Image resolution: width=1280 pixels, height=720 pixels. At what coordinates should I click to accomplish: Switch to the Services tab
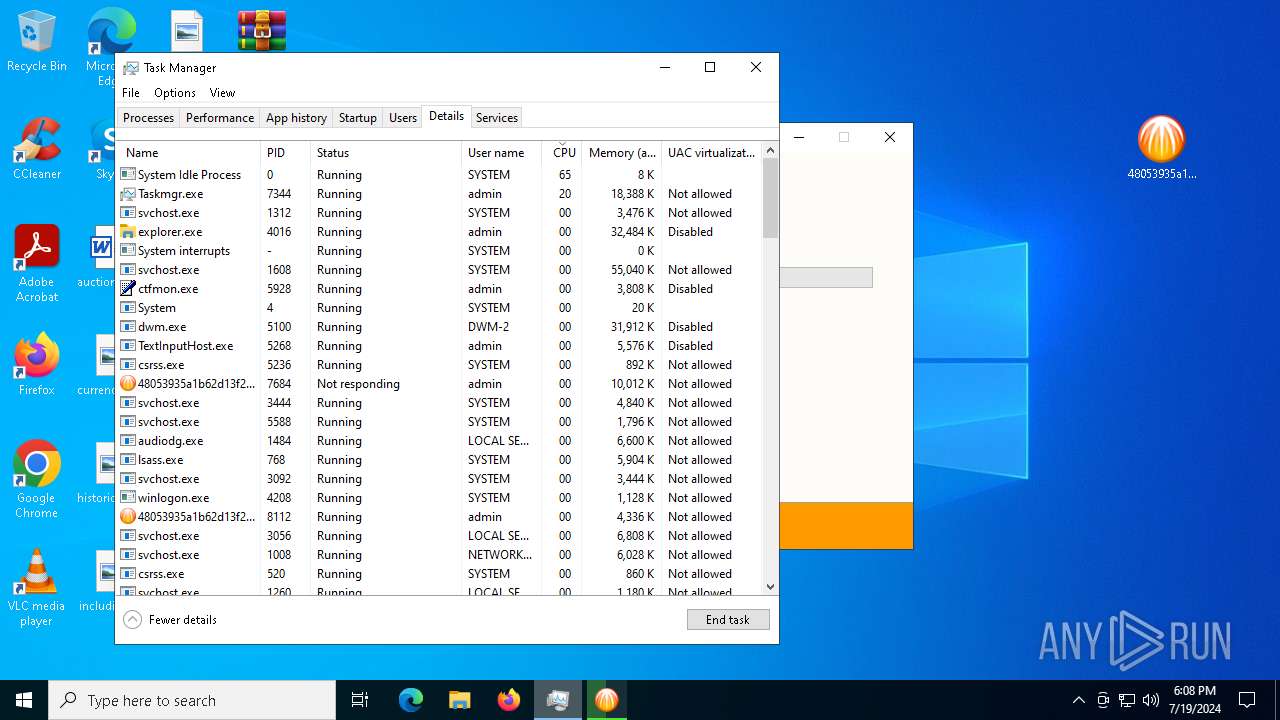(x=497, y=118)
